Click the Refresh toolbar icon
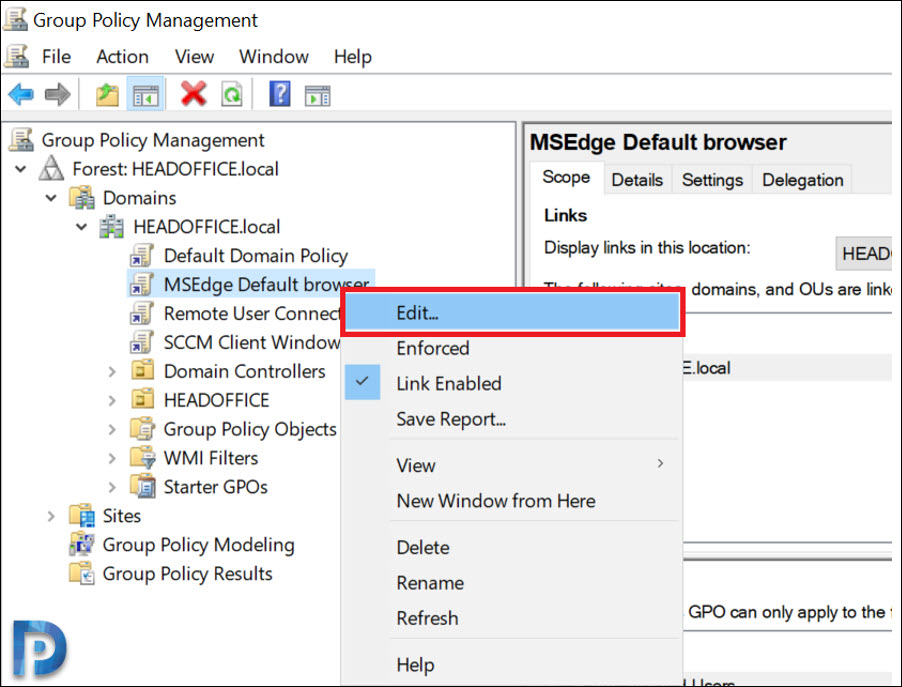The width and height of the screenshot is (902, 687). tap(231, 94)
